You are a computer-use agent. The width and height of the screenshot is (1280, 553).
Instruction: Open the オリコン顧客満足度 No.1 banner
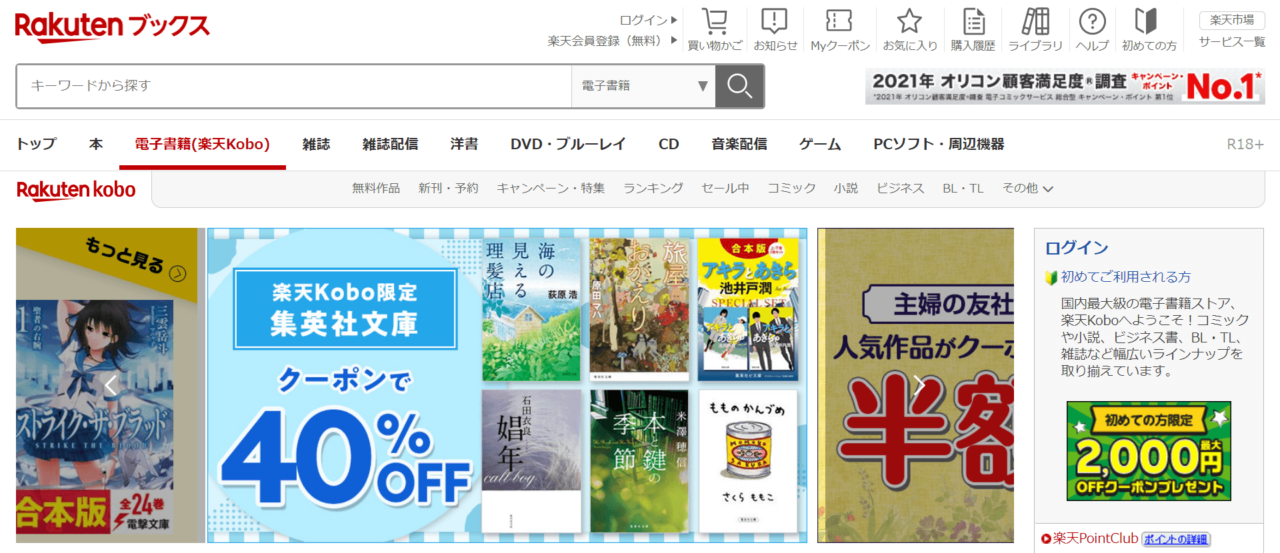[x=1065, y=86]
